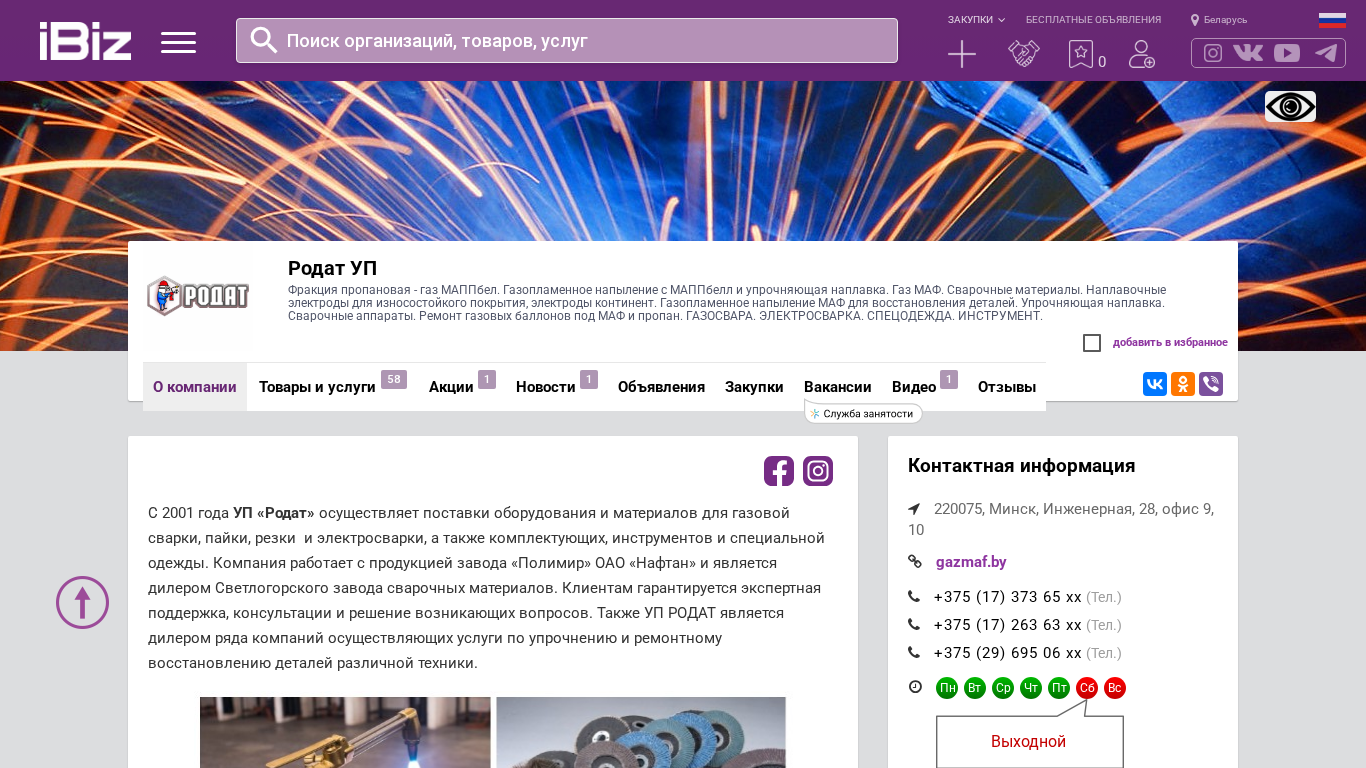Image resolution: width=1366 pixels, height=768 pixels.
Task: Share the company on VK
Action: pyautogui.click(x=1155, y=384)
